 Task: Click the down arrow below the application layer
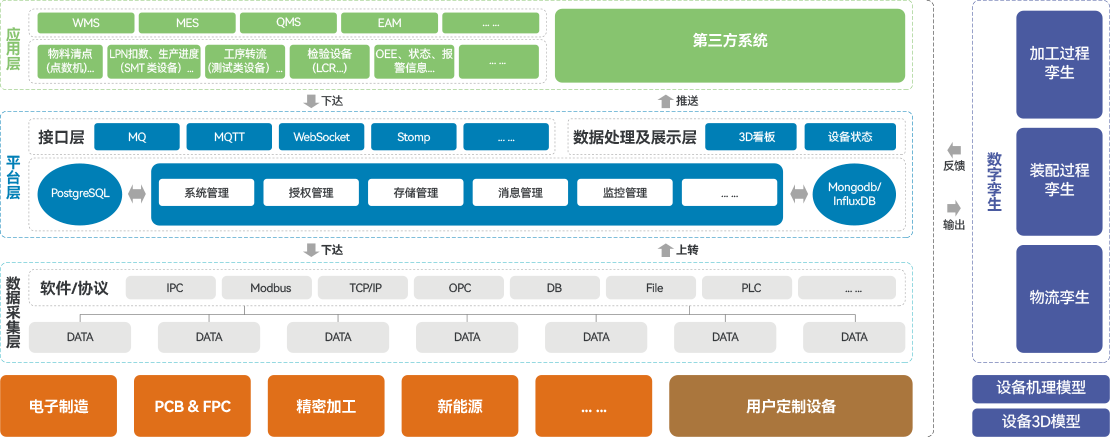311,101
